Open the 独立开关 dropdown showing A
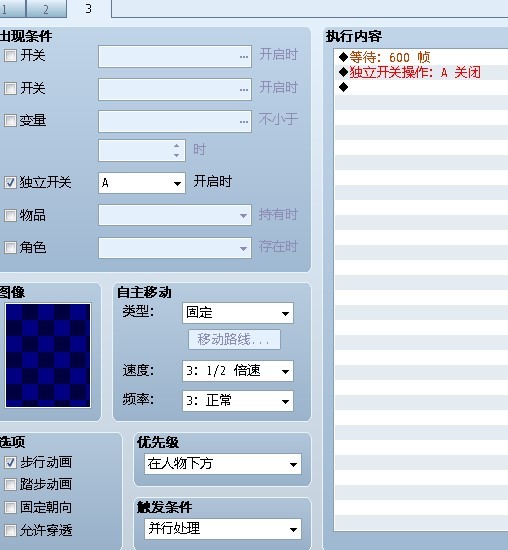 point(142,183)
